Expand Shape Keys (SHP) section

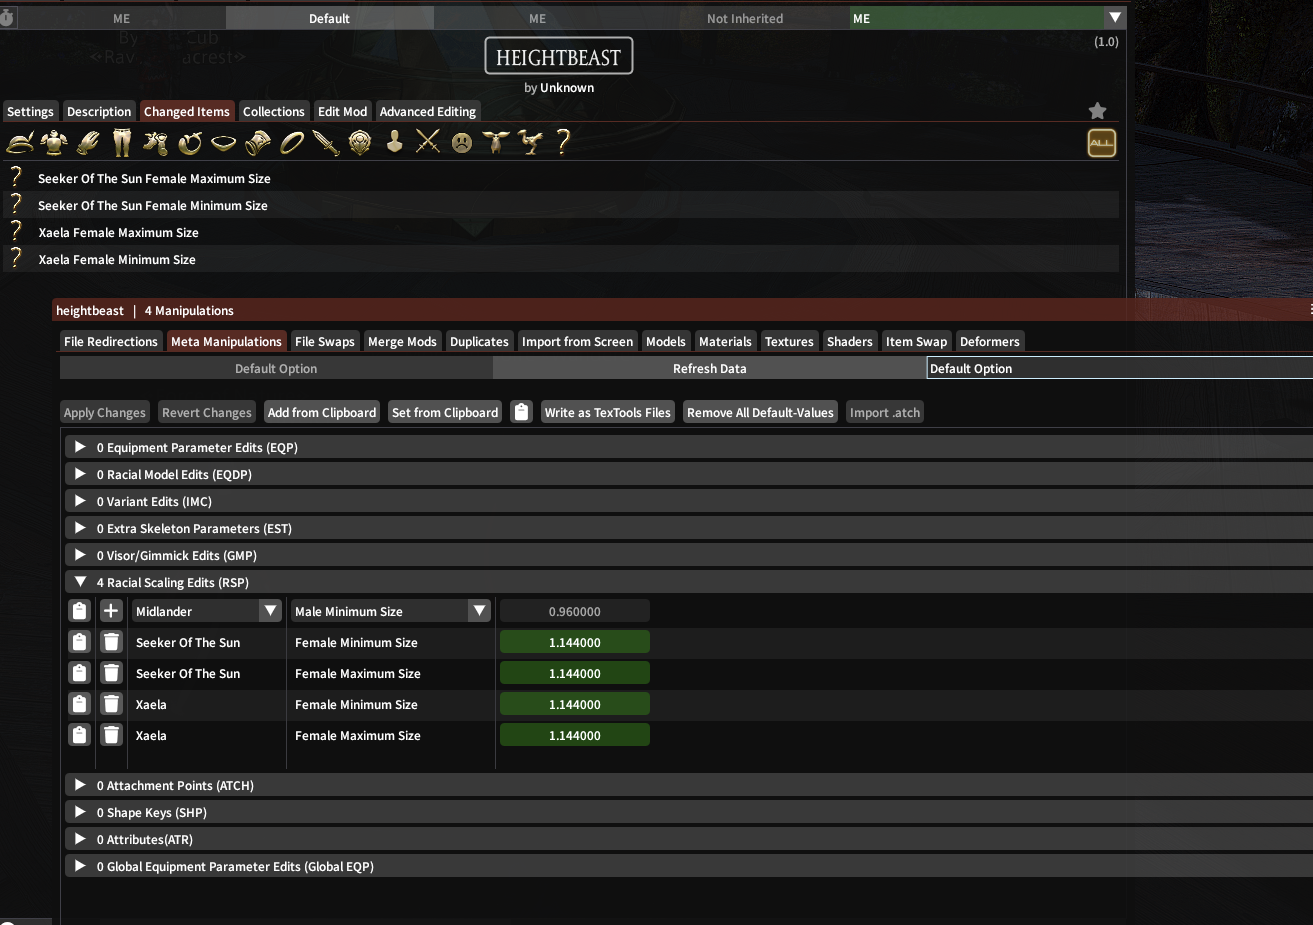click(x=689, y=812)
